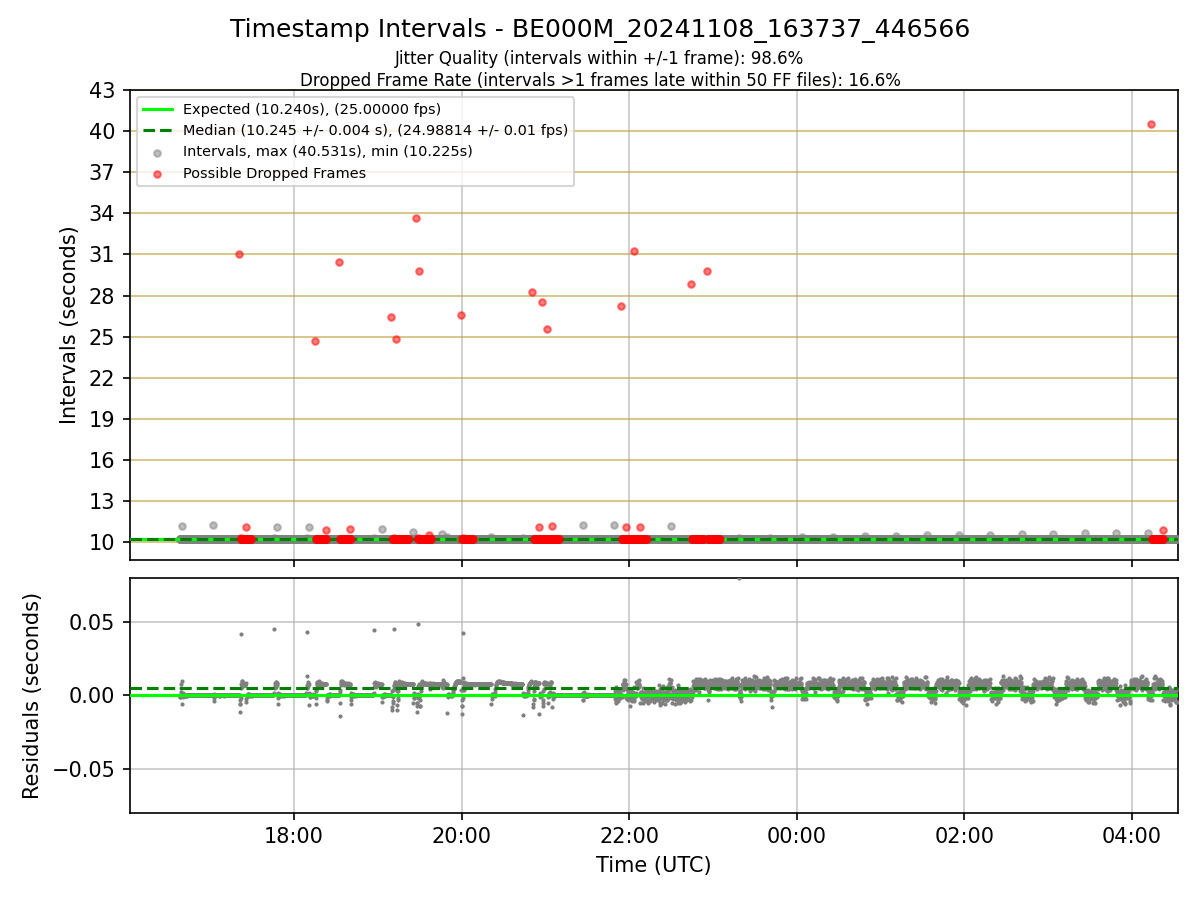Click the '19' y-axis tick label
The image size is (1200, 900).
click(x=105, y=420)
